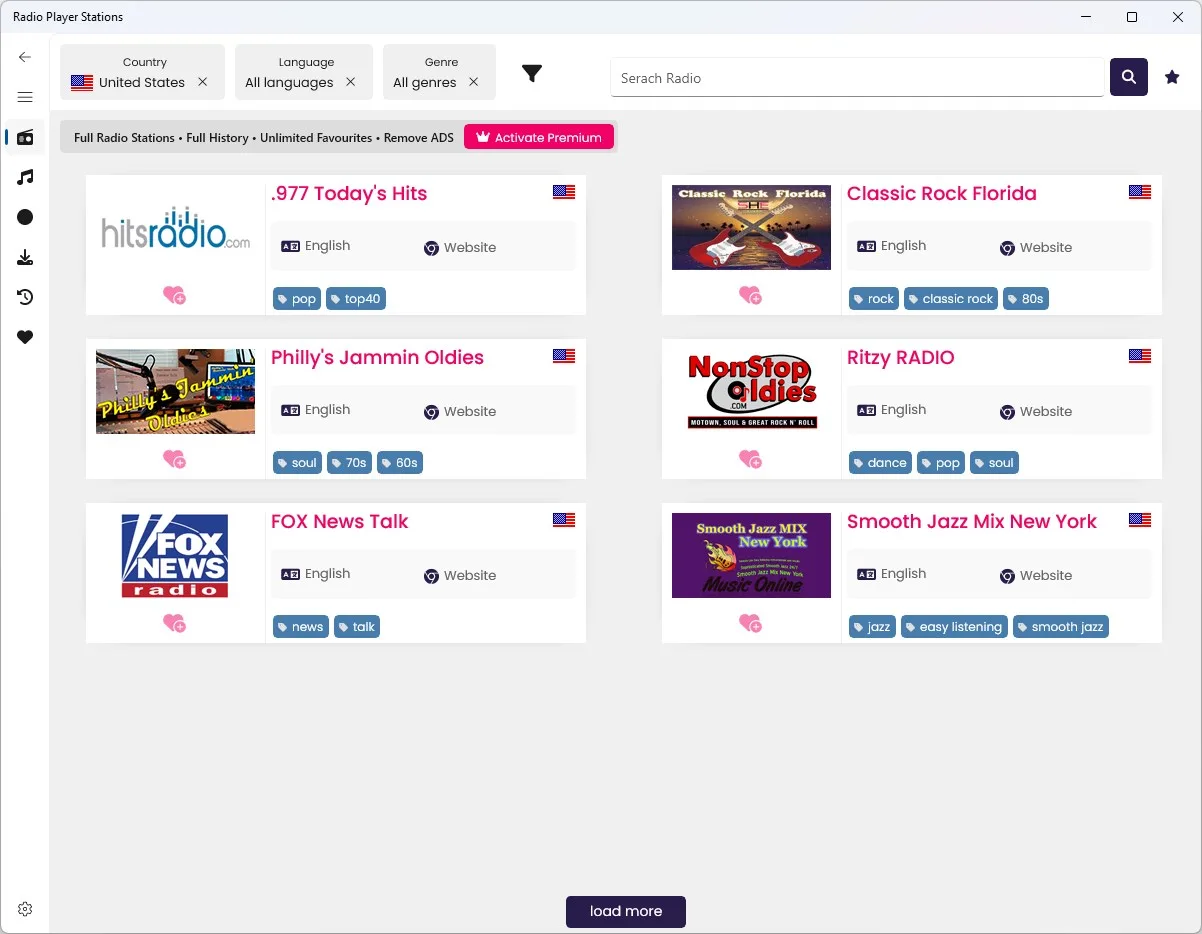Add Classic Rock Florida to favourites
Screen dimensions: 1202x934
750,295
